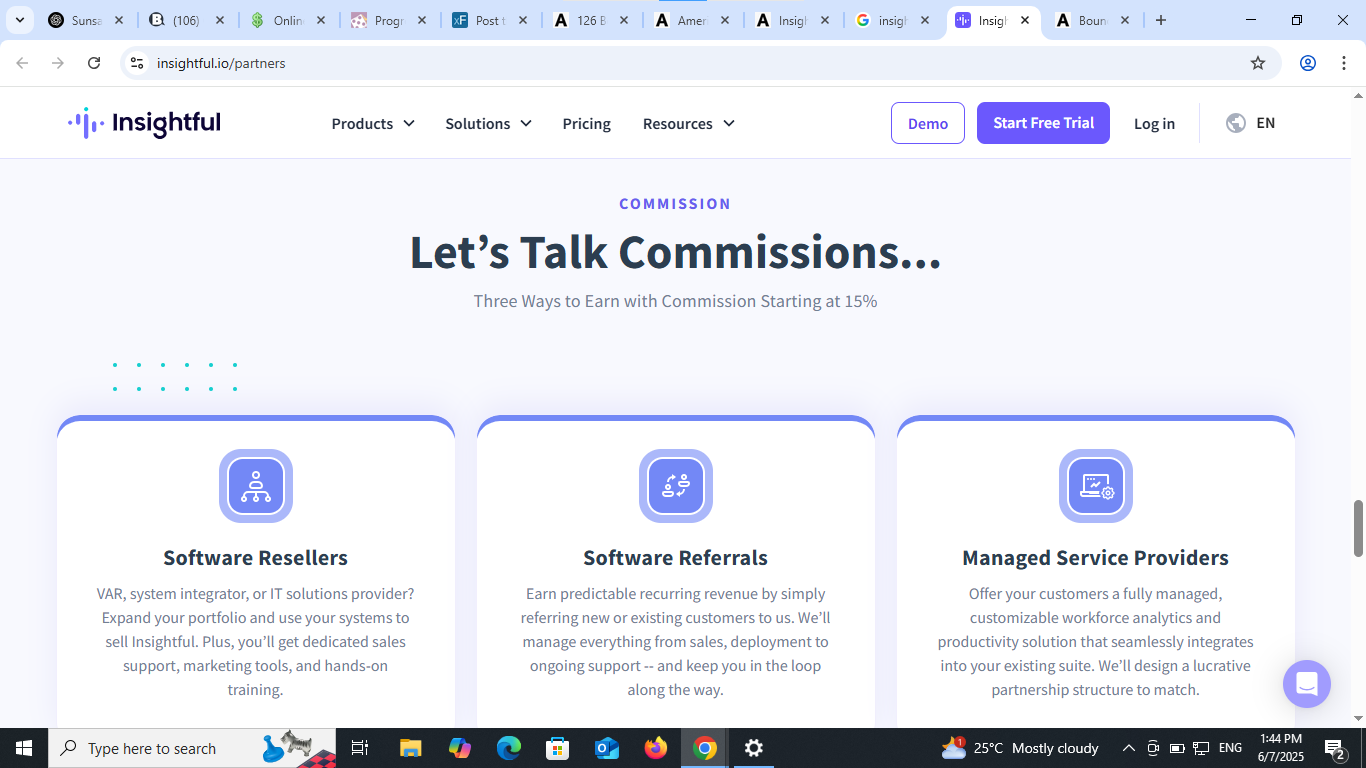Image resolution: width=1366 pixels, height=768 pixels.
Task: Expand the Products menu
Action: point(373,124)
